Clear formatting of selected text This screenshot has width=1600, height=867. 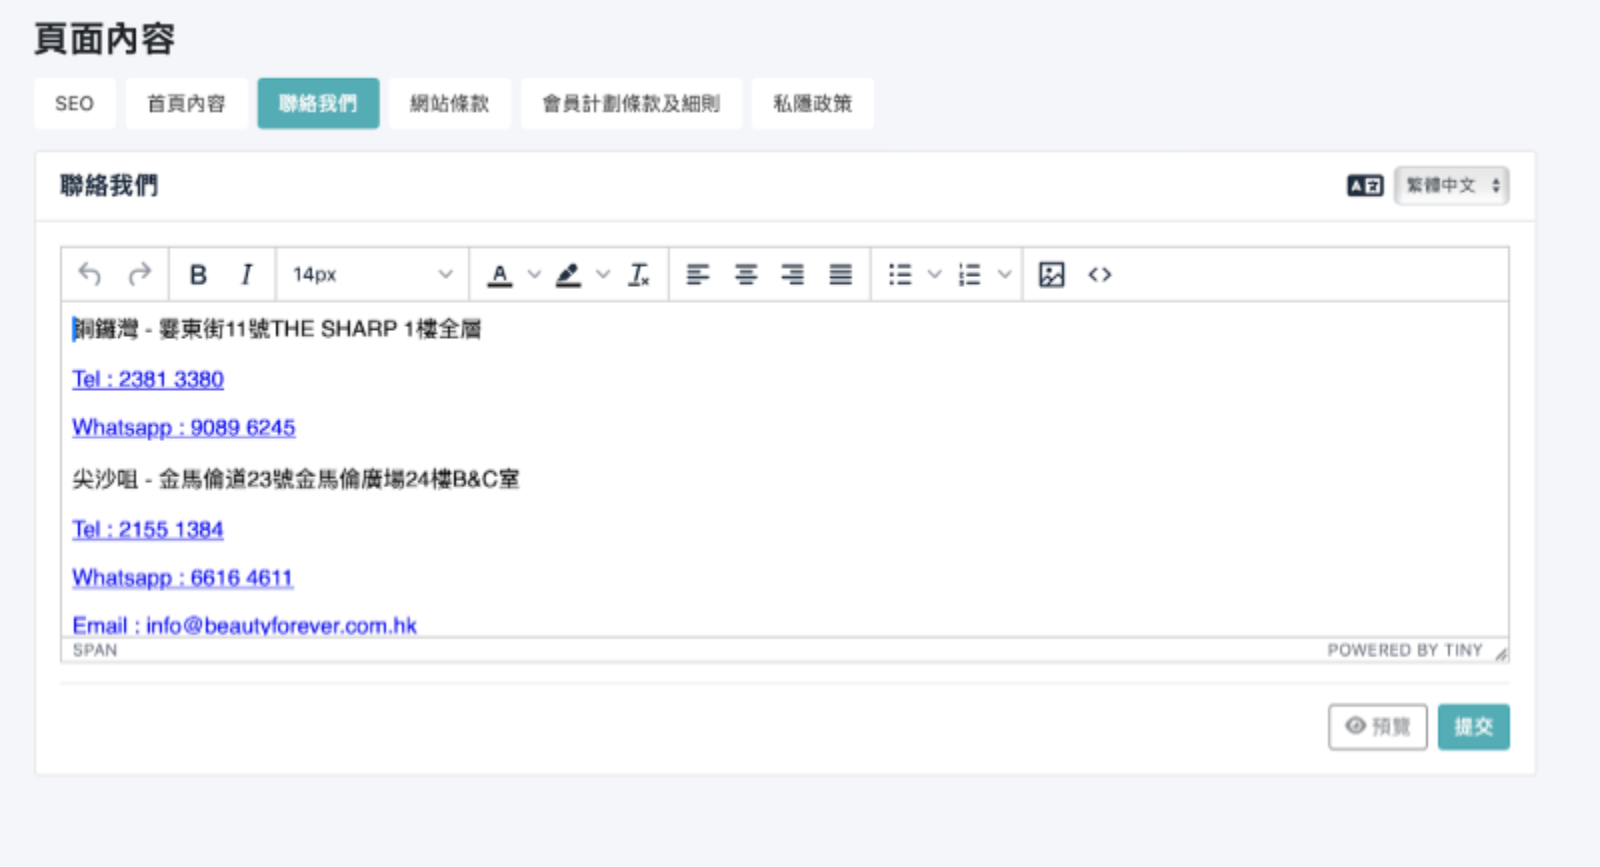tap(639, 274)
